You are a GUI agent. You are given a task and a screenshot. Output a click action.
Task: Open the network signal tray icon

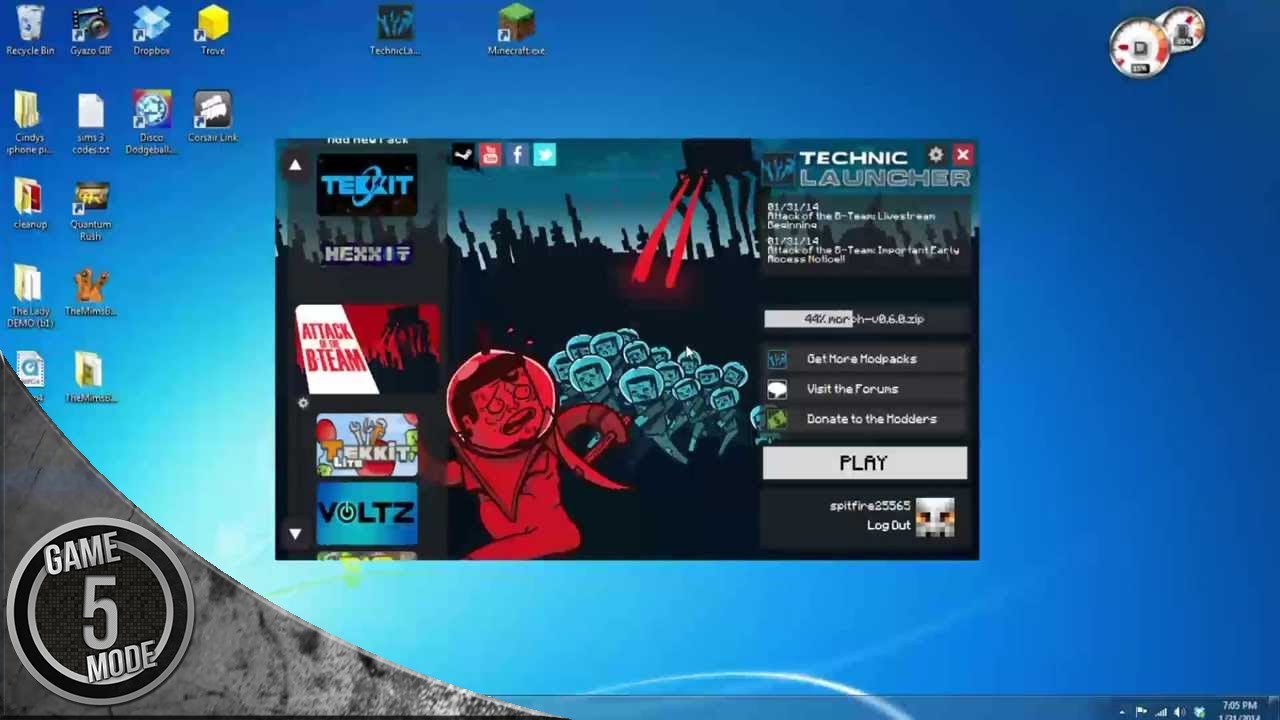click(x=1161, y=711)
